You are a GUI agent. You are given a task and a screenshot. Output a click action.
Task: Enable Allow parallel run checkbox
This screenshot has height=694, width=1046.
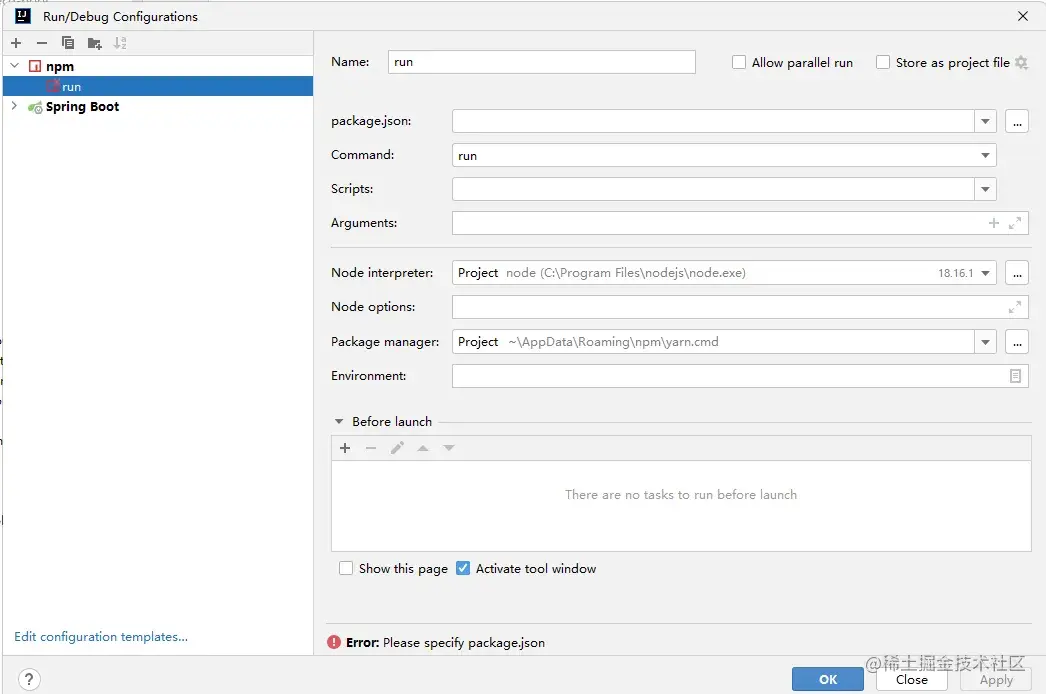(738, 62)
